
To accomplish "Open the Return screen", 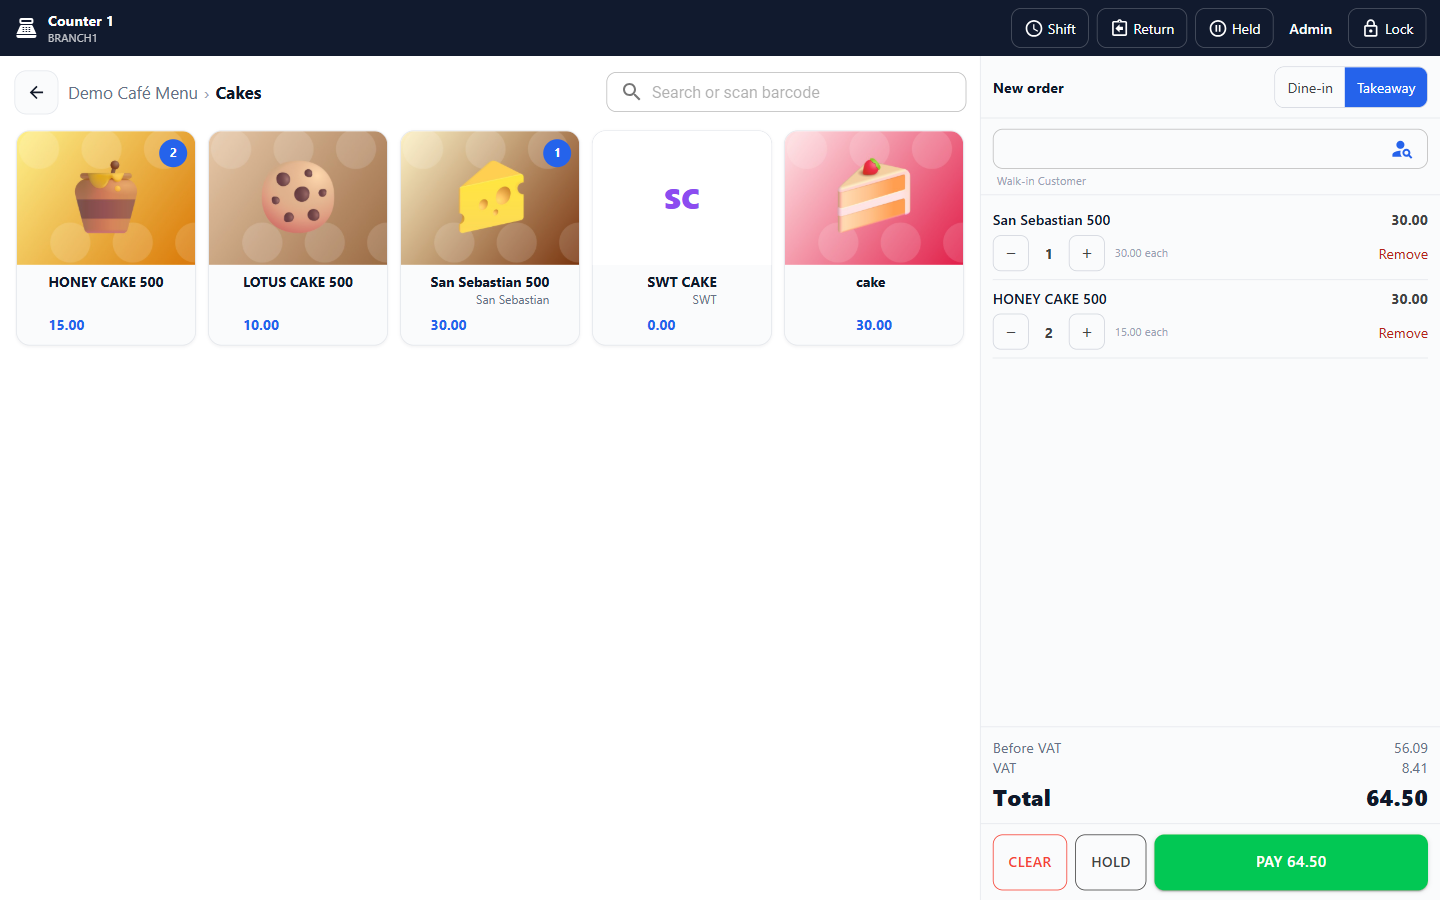I will (x=1142, y=29).
